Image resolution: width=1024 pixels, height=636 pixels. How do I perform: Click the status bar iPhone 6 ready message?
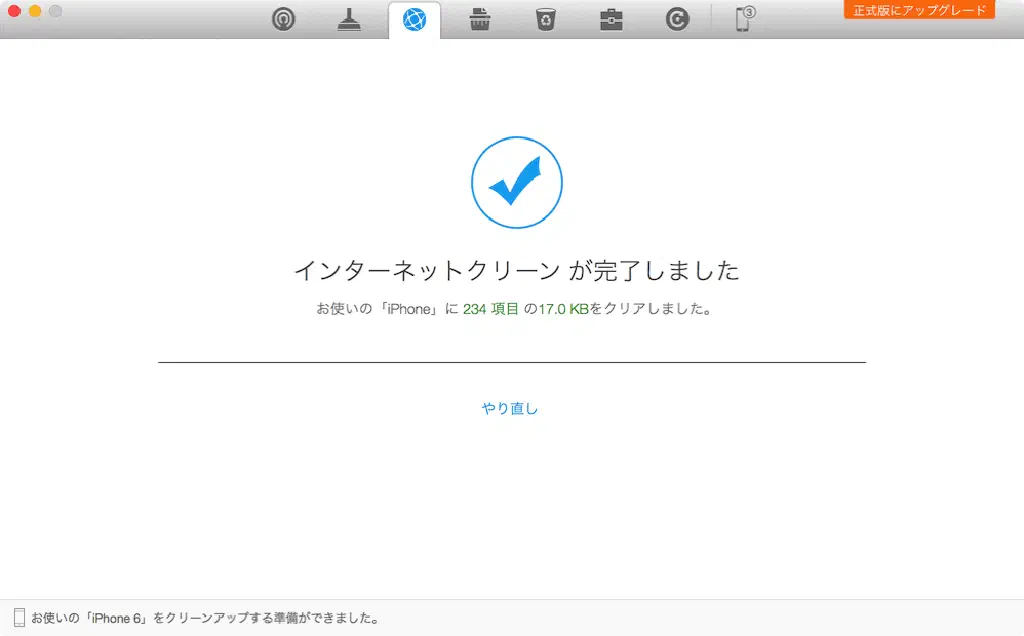point(205,618)
